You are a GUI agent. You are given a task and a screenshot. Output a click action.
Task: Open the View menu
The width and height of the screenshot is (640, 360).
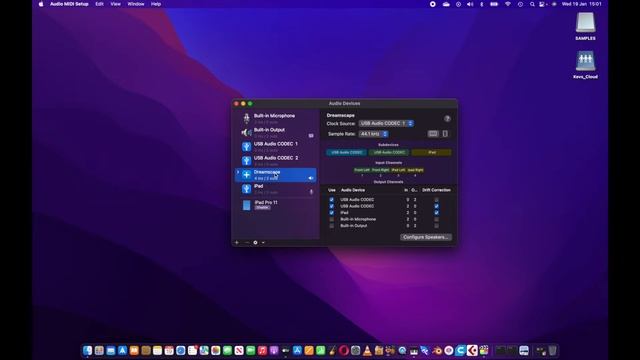click(116, 4)
